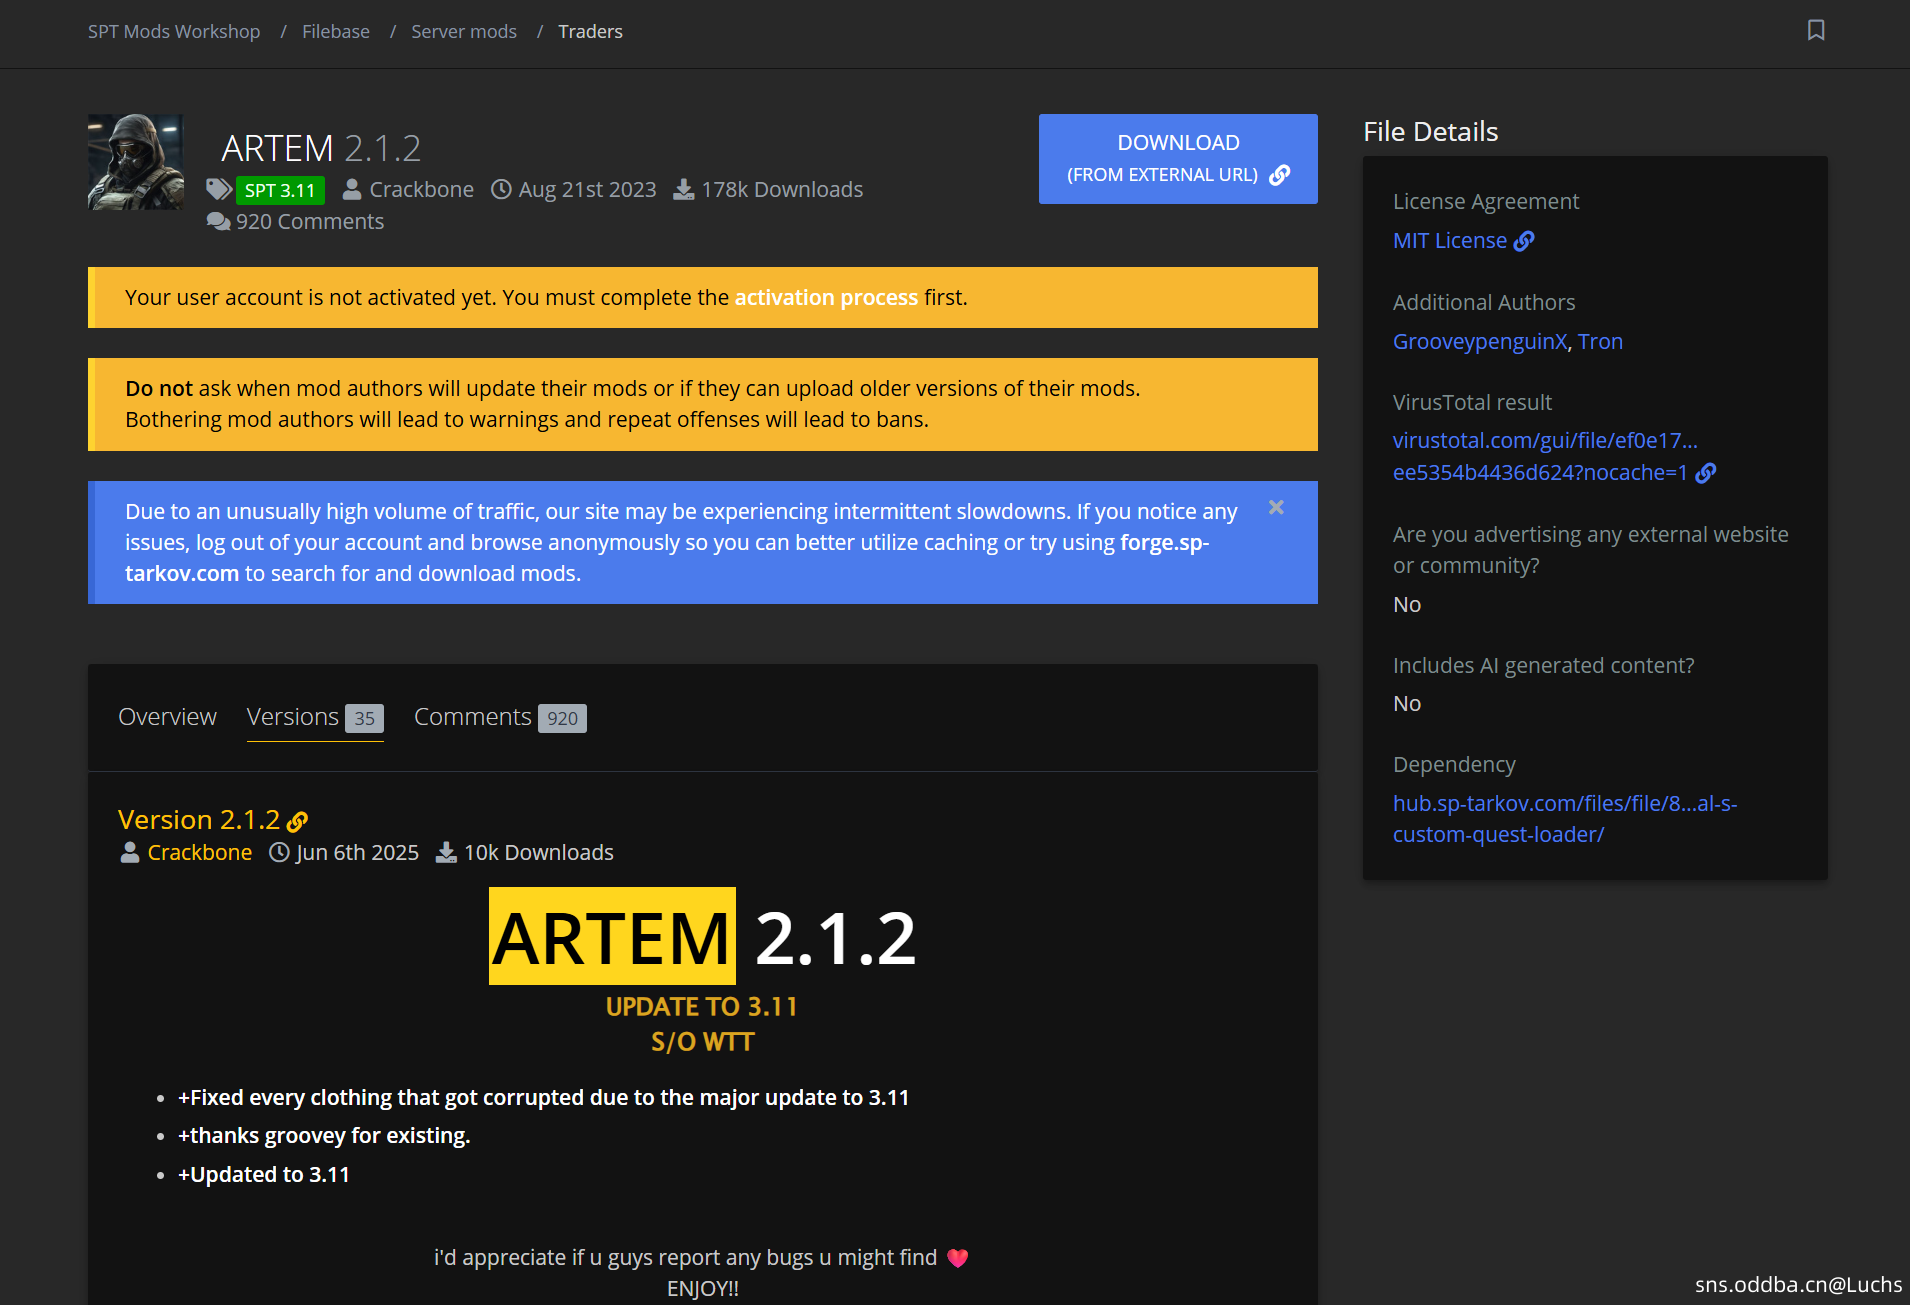Image resolution: width=1910 pixels, height=1305 pixels.
Task: Click the clock icon beside Aug 21st 2023
Action: click(501, 189)
